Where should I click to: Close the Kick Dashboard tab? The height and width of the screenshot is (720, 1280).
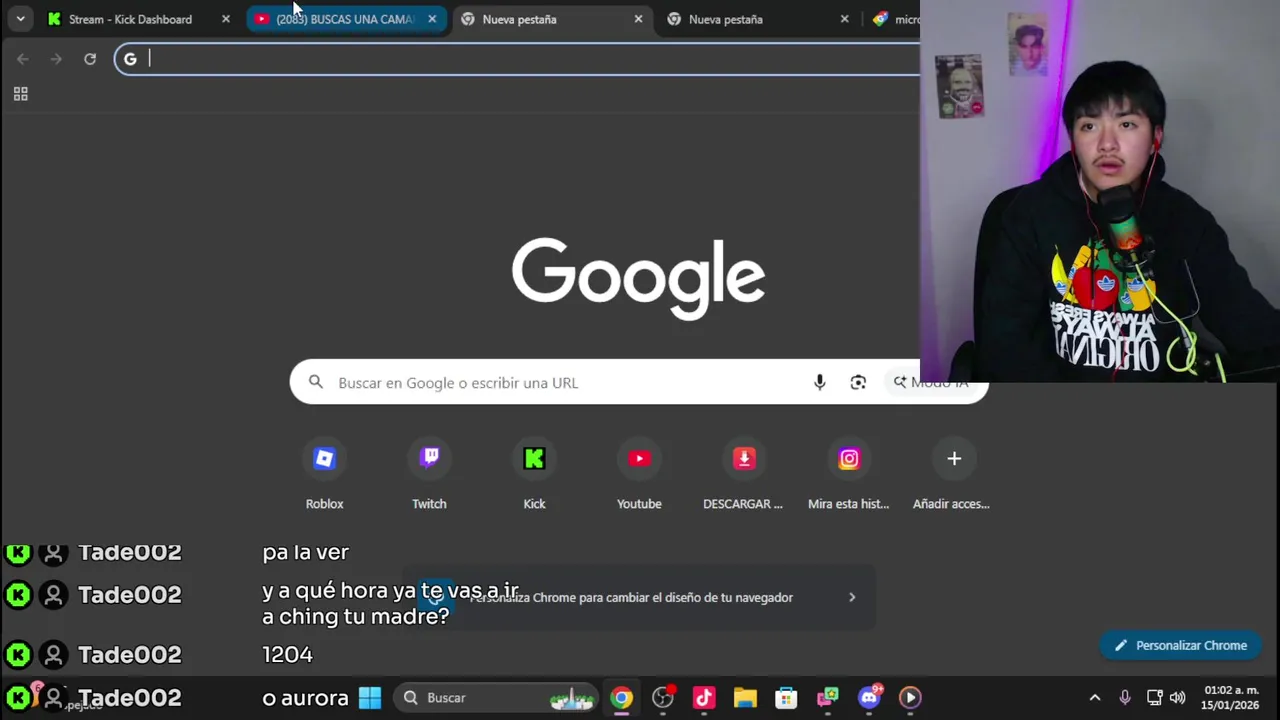point(226,19)
